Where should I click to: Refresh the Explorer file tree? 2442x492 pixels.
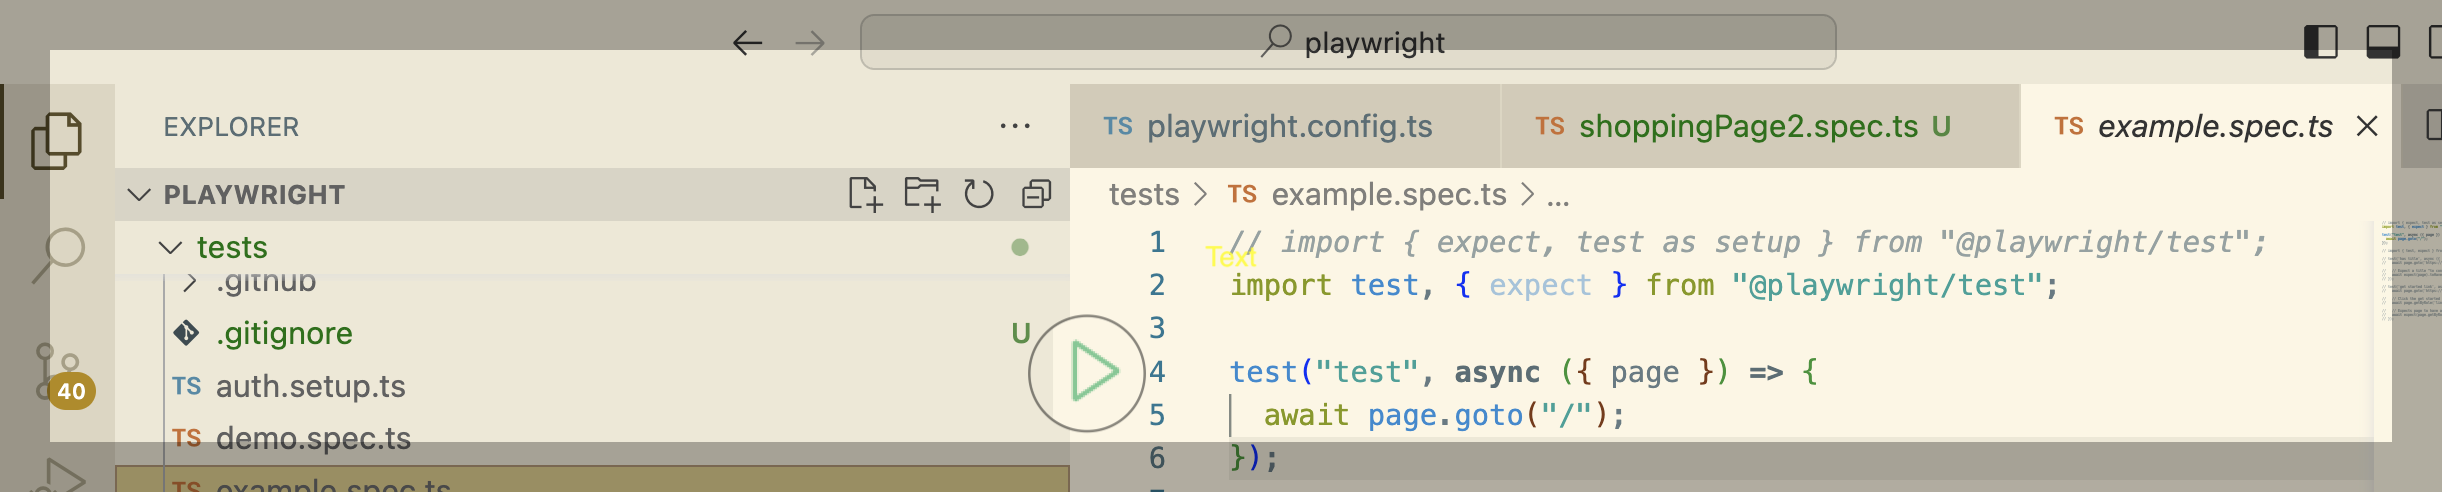pos(979,194)
